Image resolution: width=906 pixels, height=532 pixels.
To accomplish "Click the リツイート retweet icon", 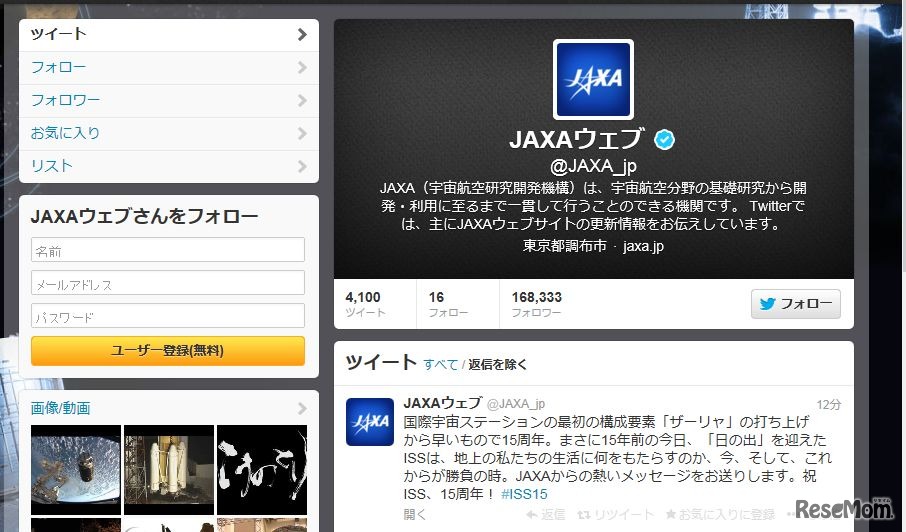I will [x=584, y=514].
